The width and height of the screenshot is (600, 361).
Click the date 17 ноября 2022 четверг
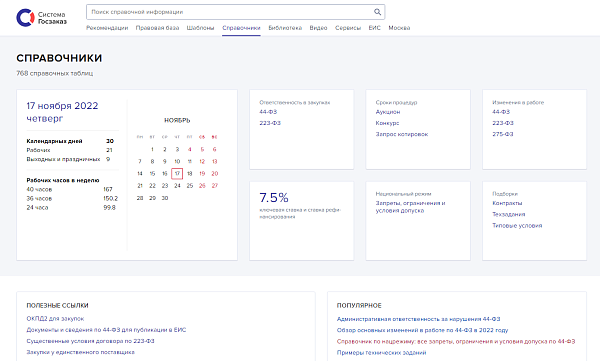pyautogui.click(x=62, y=112)
